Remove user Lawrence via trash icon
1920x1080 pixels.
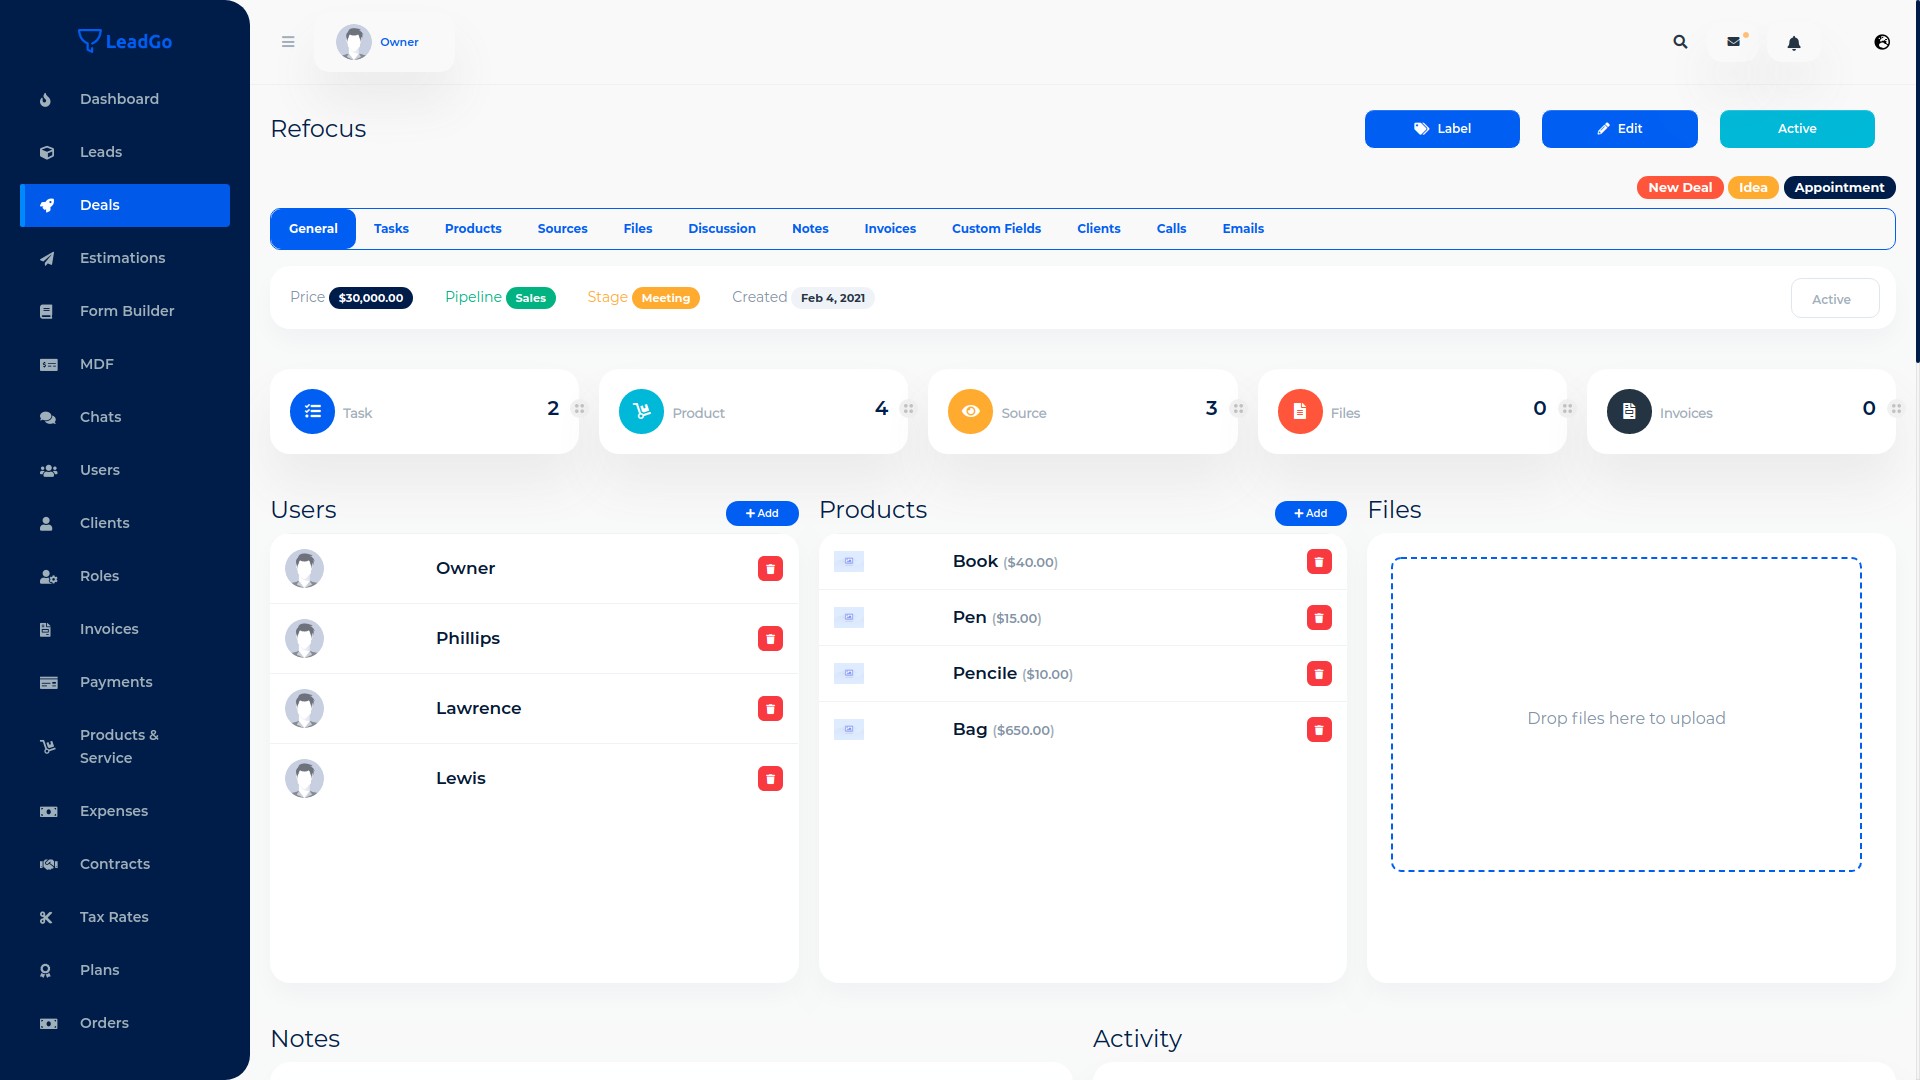(770, 709)
